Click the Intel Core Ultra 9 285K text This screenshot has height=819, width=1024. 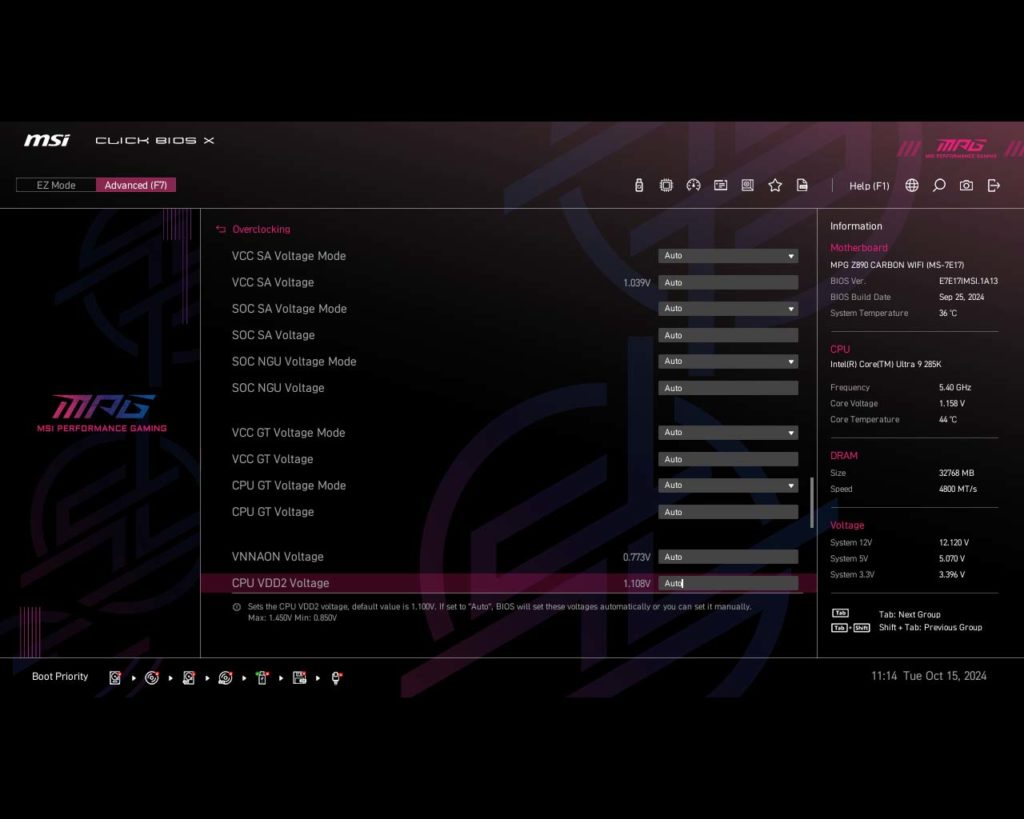(x=886, y=364)
